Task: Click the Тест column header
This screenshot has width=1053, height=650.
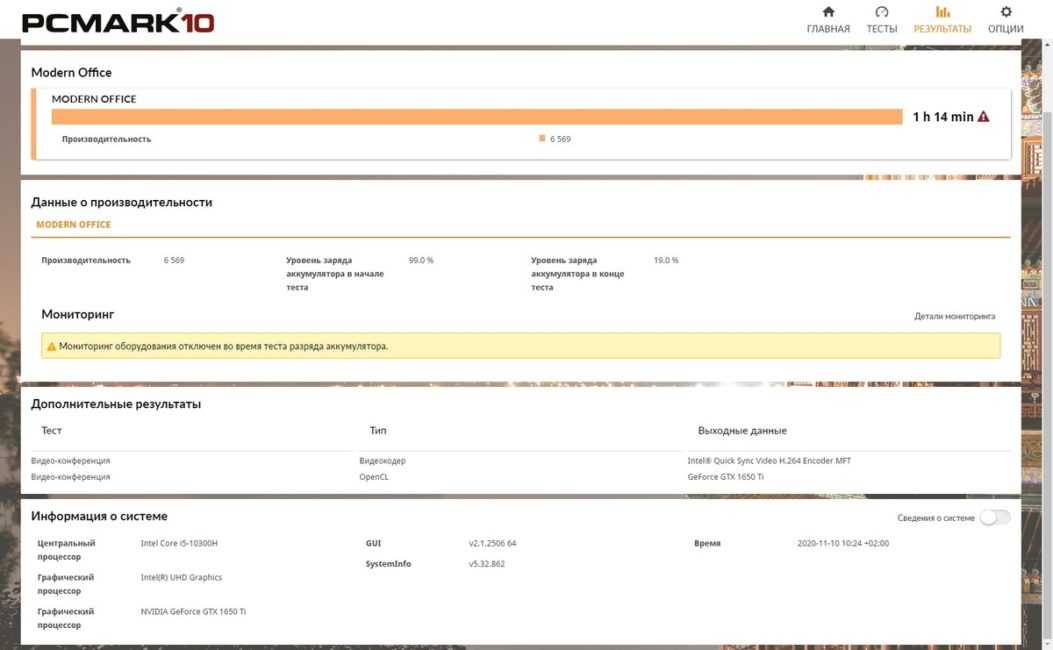Action: pos(51,431)
